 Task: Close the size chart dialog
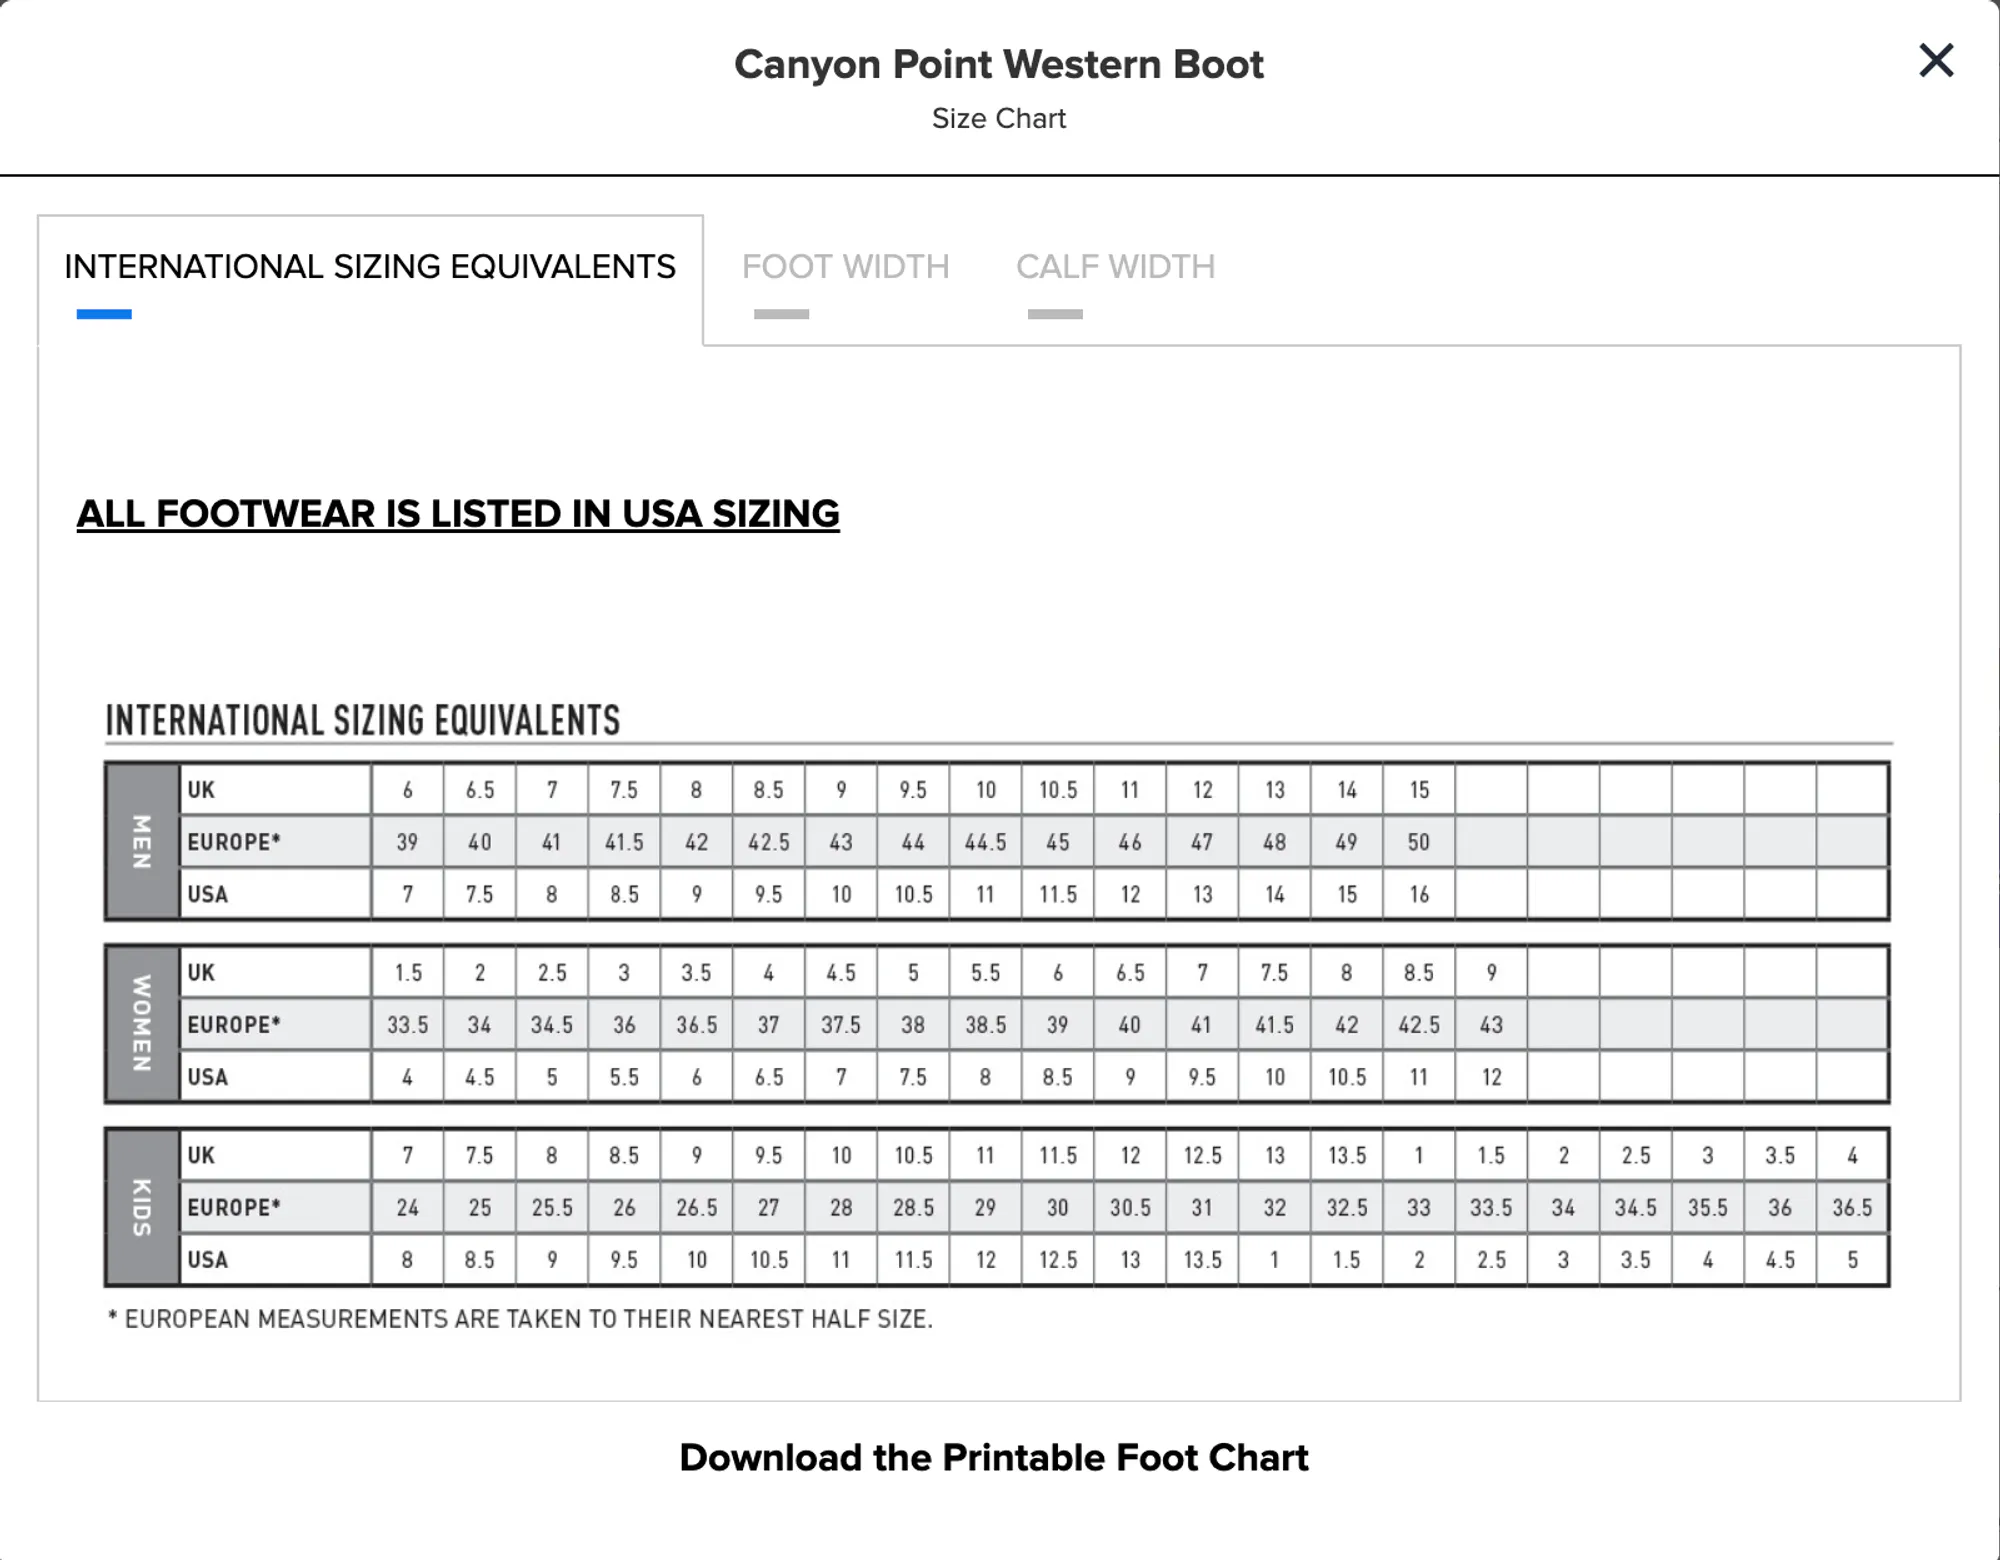[x=1936, y=61]
